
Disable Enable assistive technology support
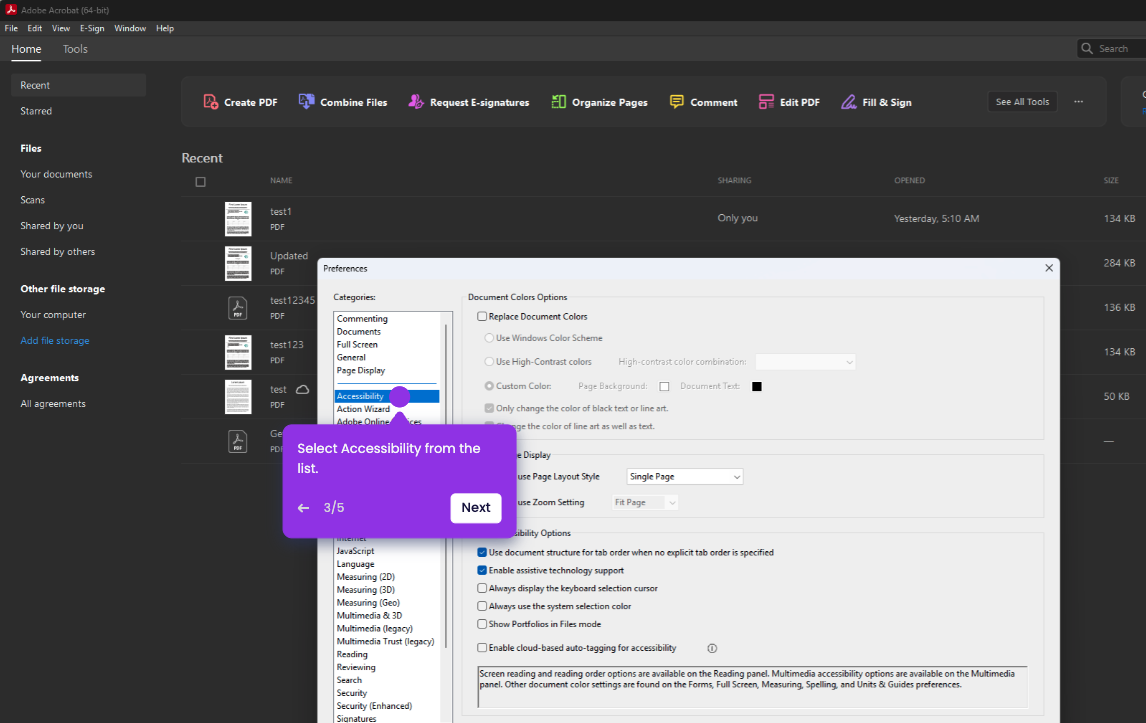tap(482, 570)
